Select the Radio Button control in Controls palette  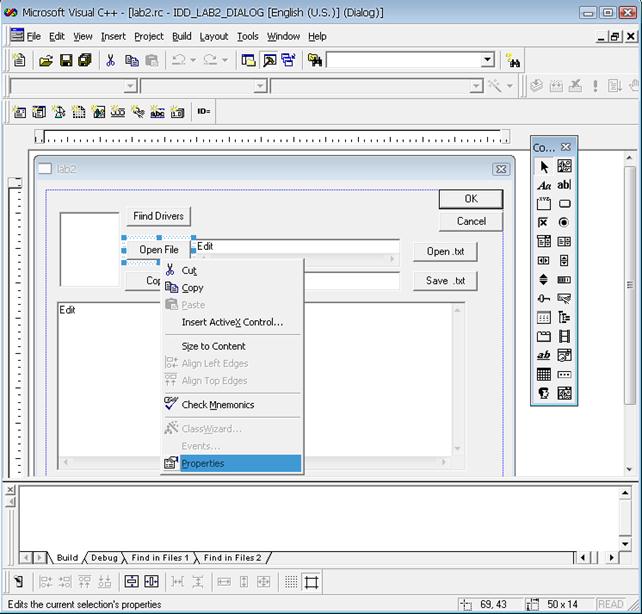tap(564, 223)
